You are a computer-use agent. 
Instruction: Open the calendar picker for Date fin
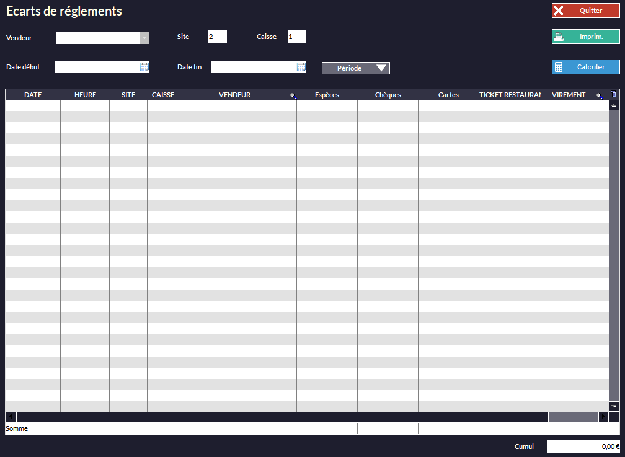pos(300,67)
